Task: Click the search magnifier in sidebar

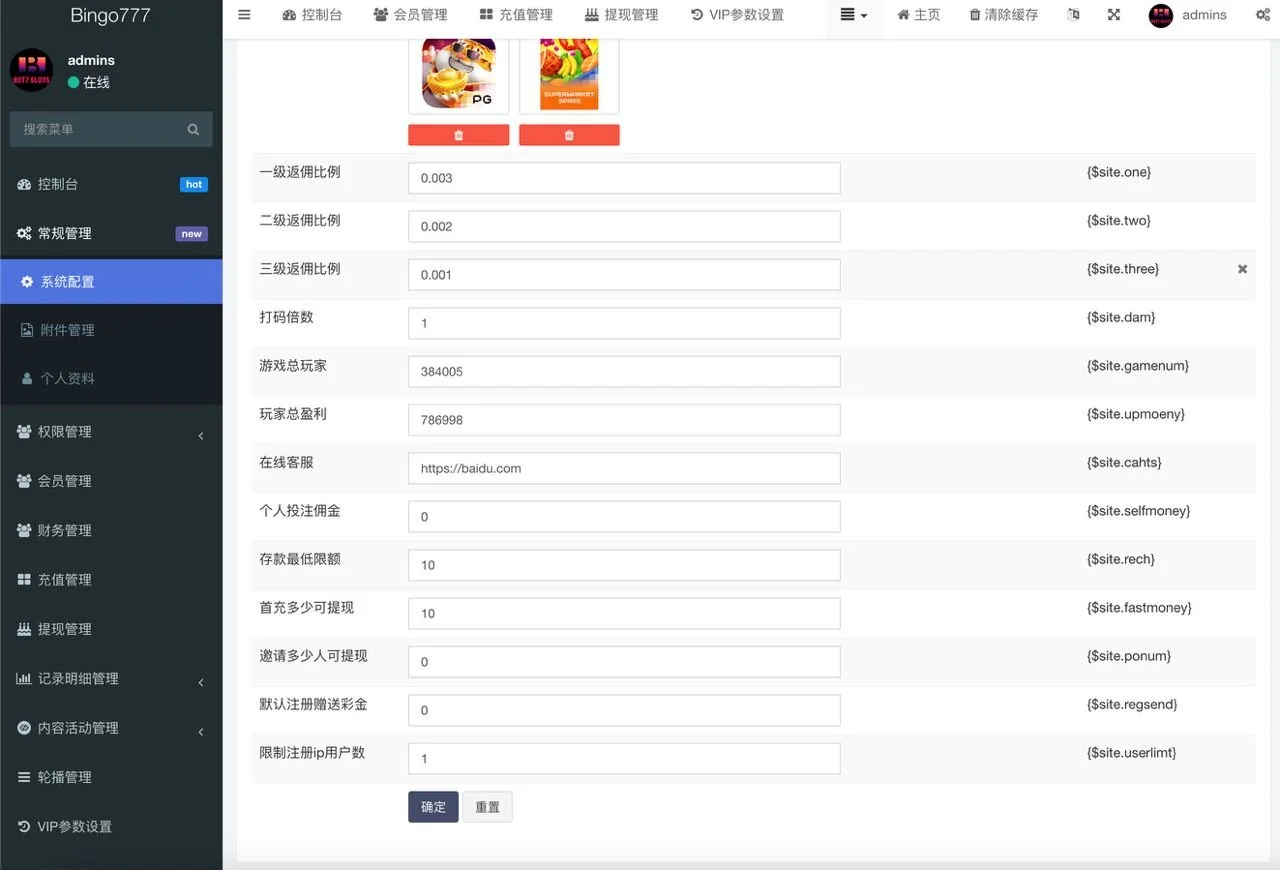Action: click(x=193, y=129)
